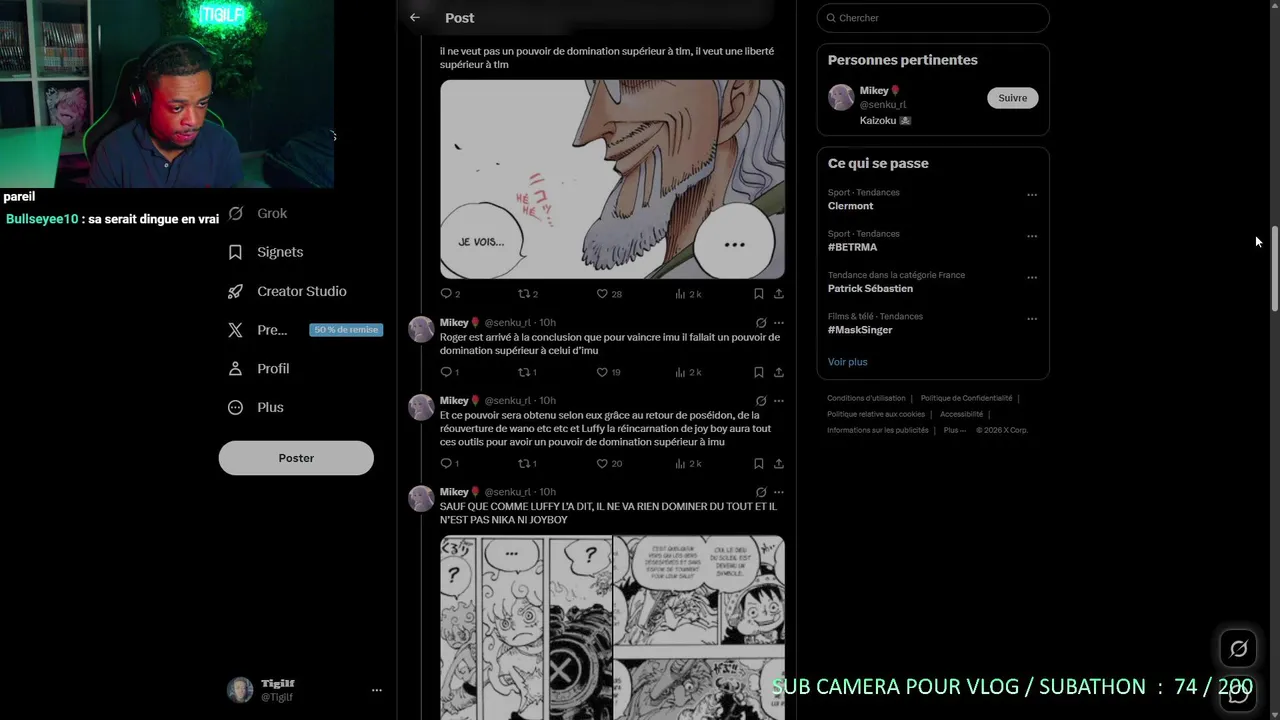
Task: Open the 'JE VOIS' manga image
Action: pyautogui.click(x=612, y=179)
